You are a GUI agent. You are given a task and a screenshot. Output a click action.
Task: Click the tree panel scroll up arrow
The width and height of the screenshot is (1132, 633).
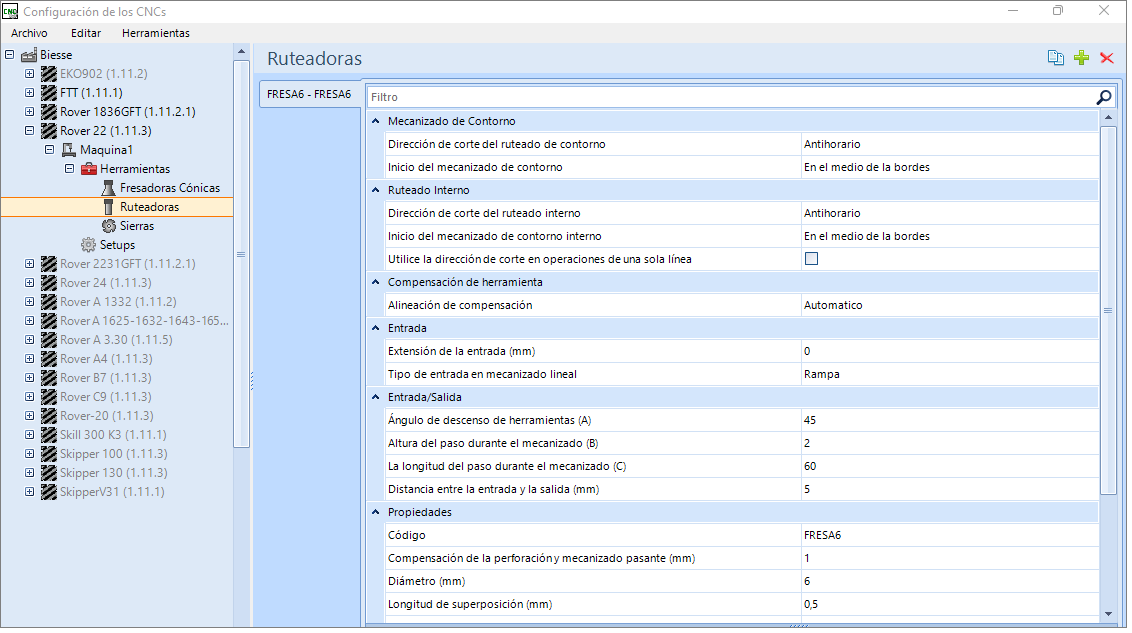tap(241, 51)
